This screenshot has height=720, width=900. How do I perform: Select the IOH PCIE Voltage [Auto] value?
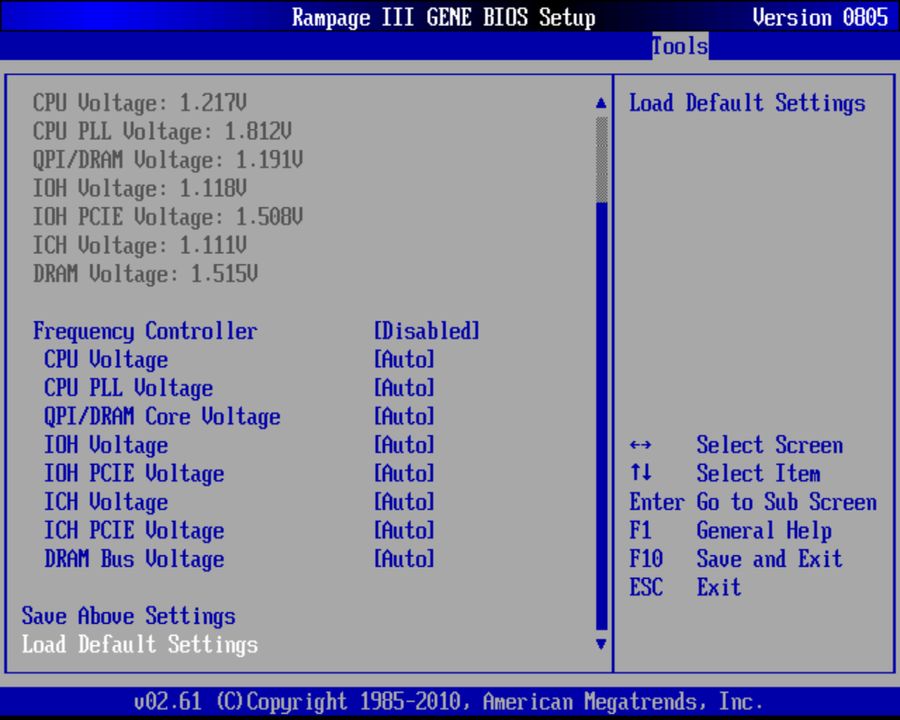coord(404,474)
